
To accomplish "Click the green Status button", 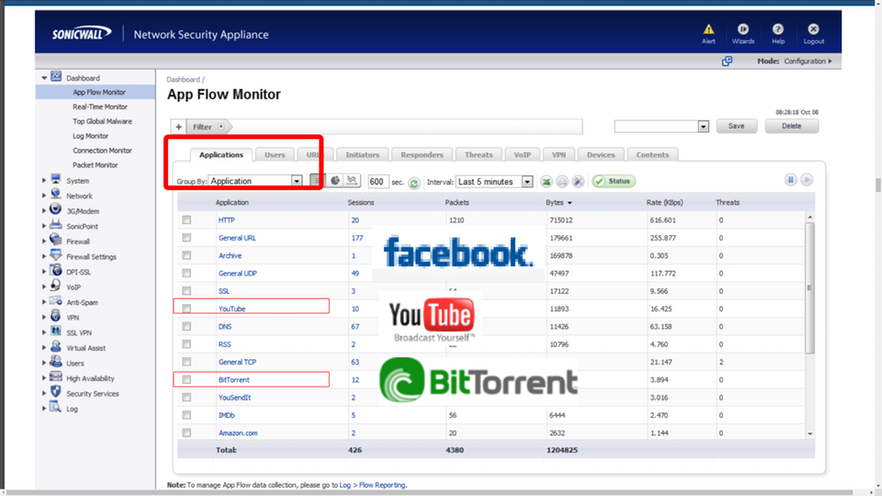I will [x=614, y=181].
